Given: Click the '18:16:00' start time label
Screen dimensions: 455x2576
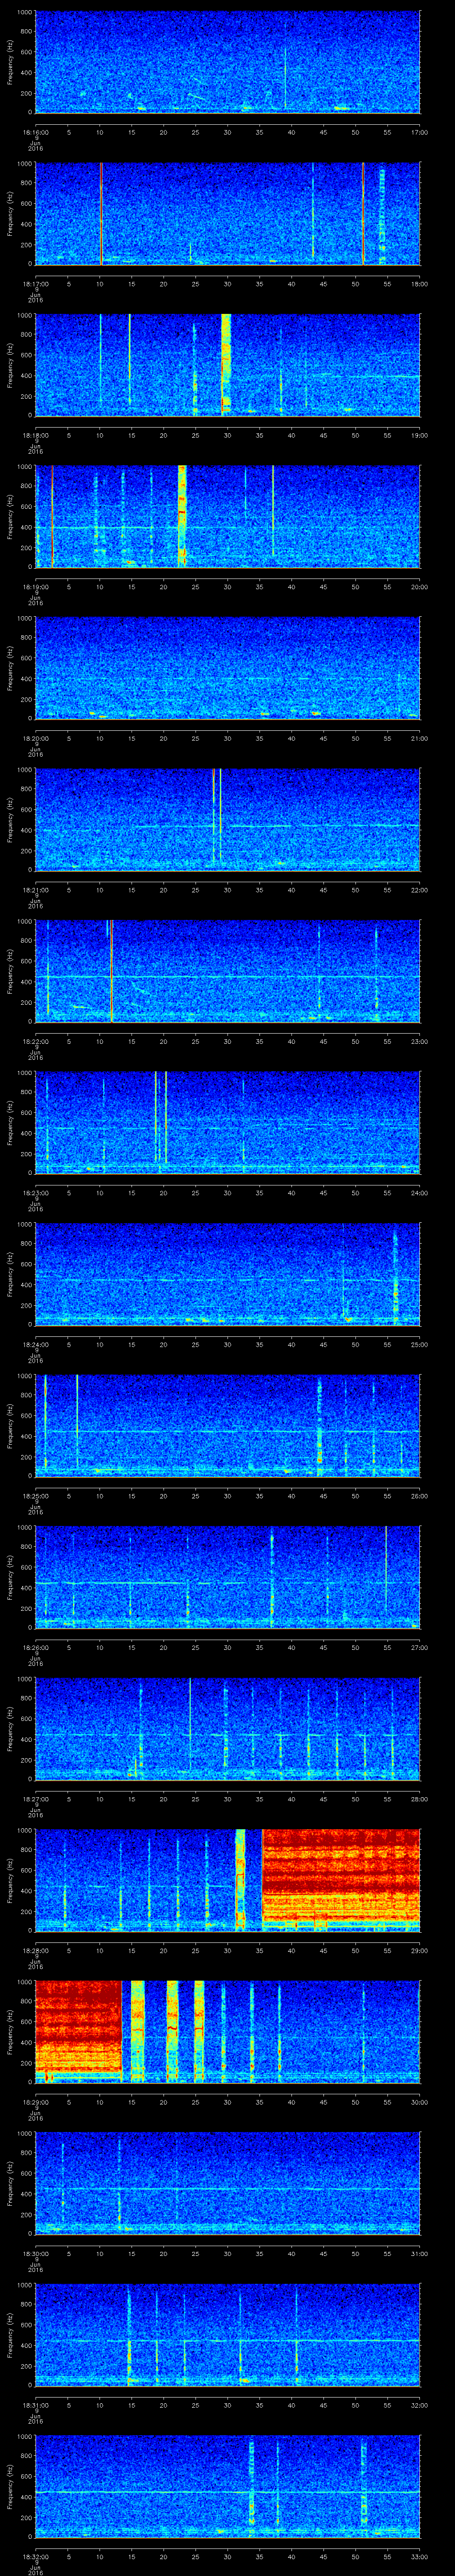Looking at the screenshot, I should click(x=35, y=132).
